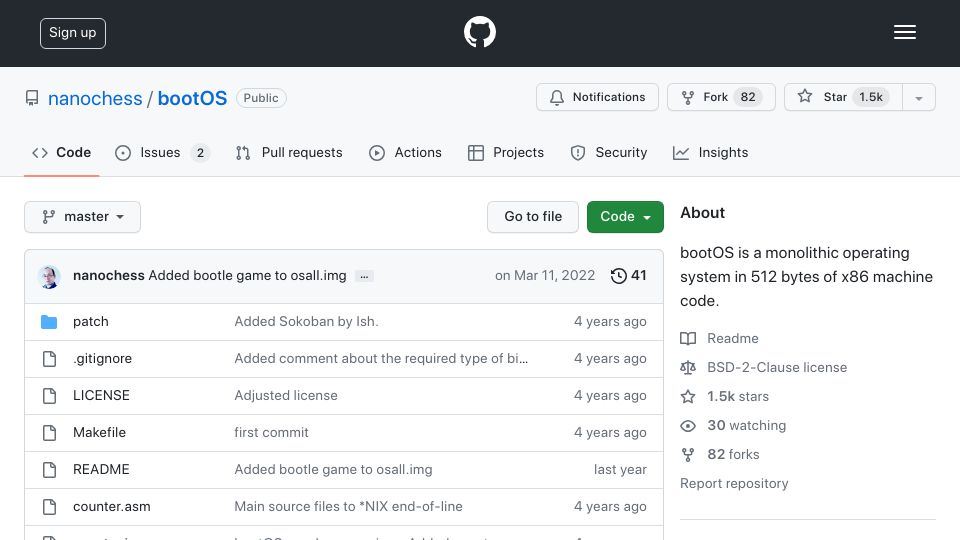Open the Projects tab
Screen dimensions: 960x540
[x=506, y=152]
